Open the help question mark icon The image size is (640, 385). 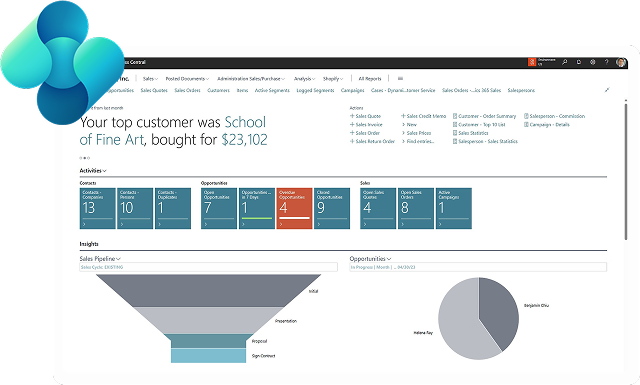point(607,62)
